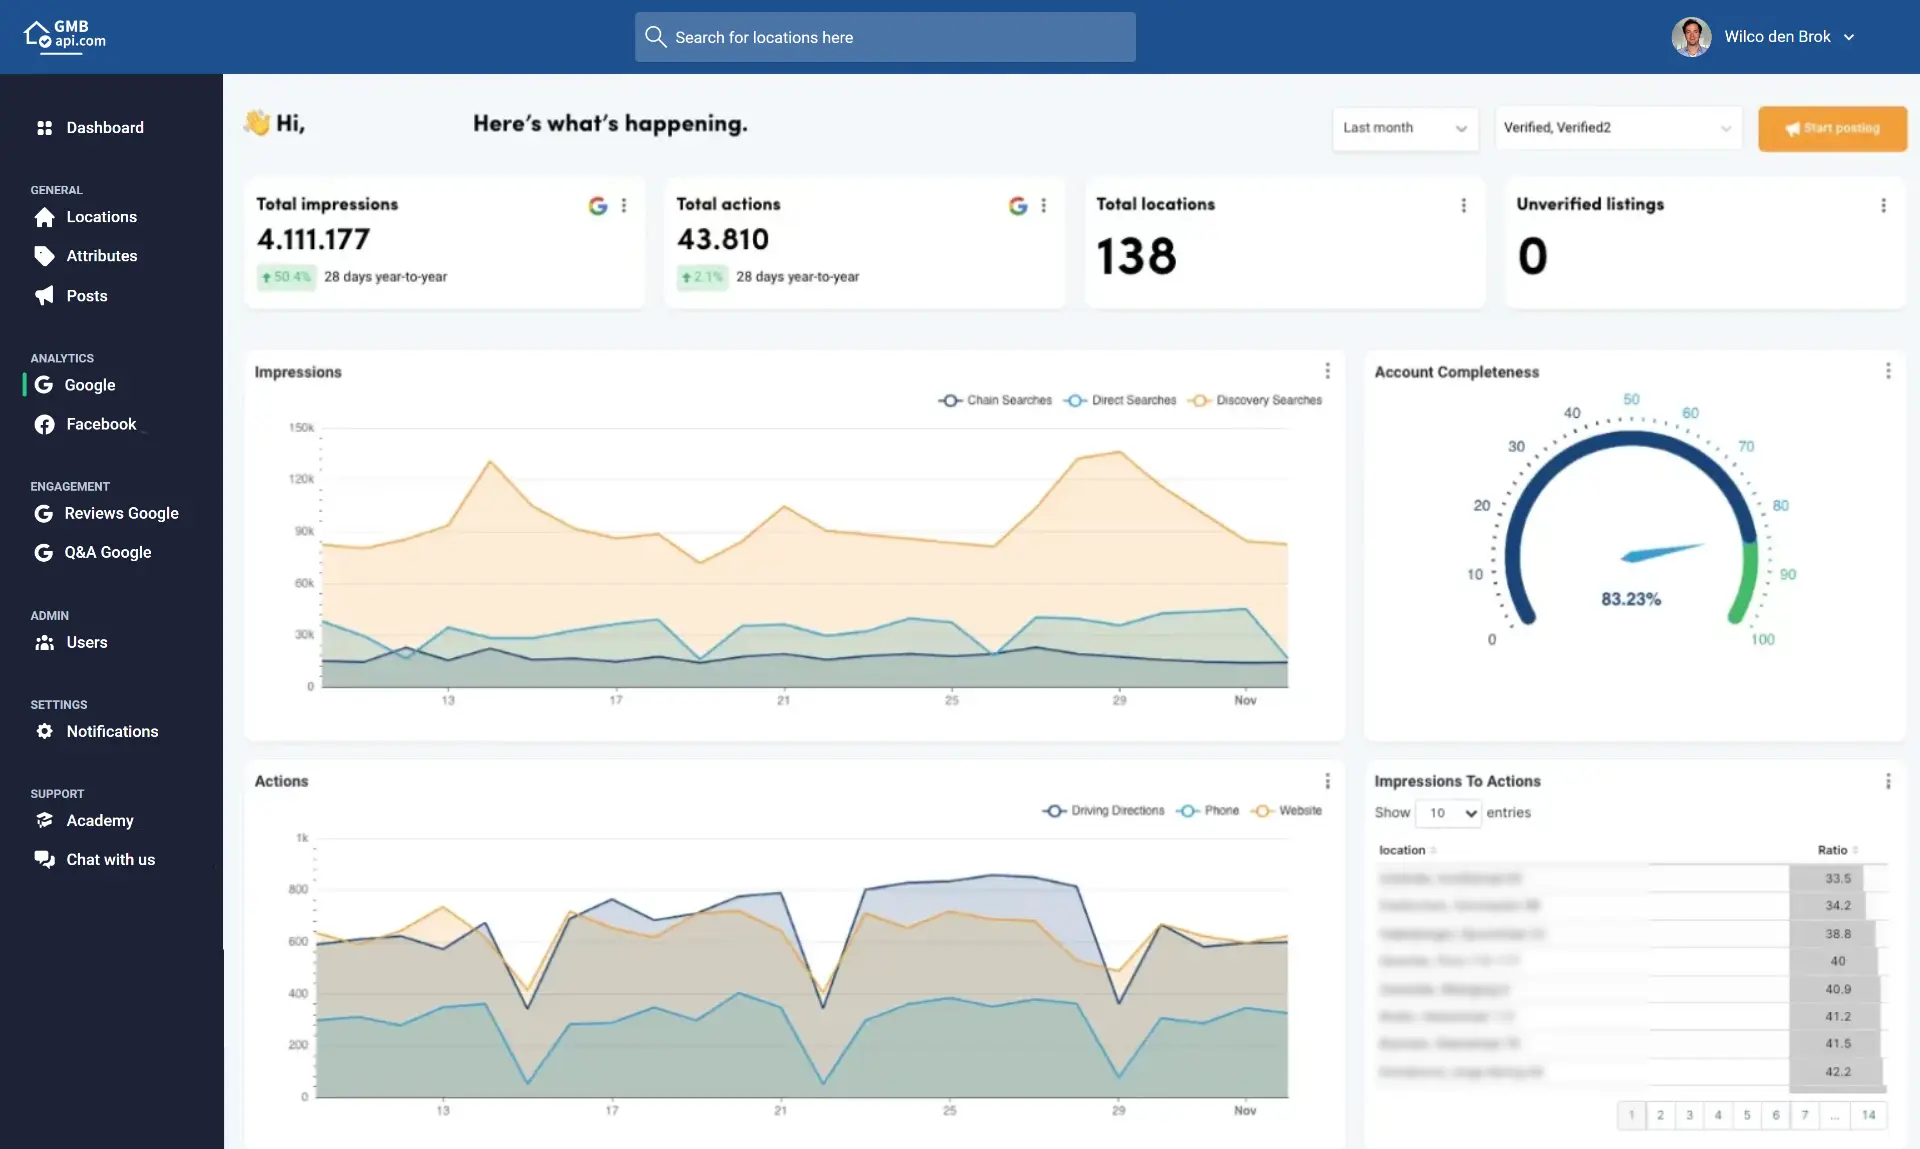Open the Verified, Verified2 filter dropdown

1617,128
